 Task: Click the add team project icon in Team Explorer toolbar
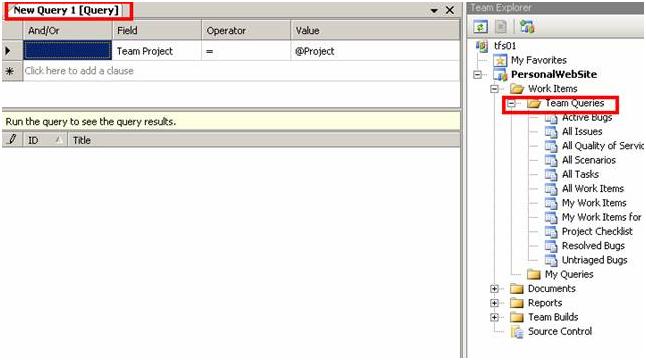[x=527, y=27]
